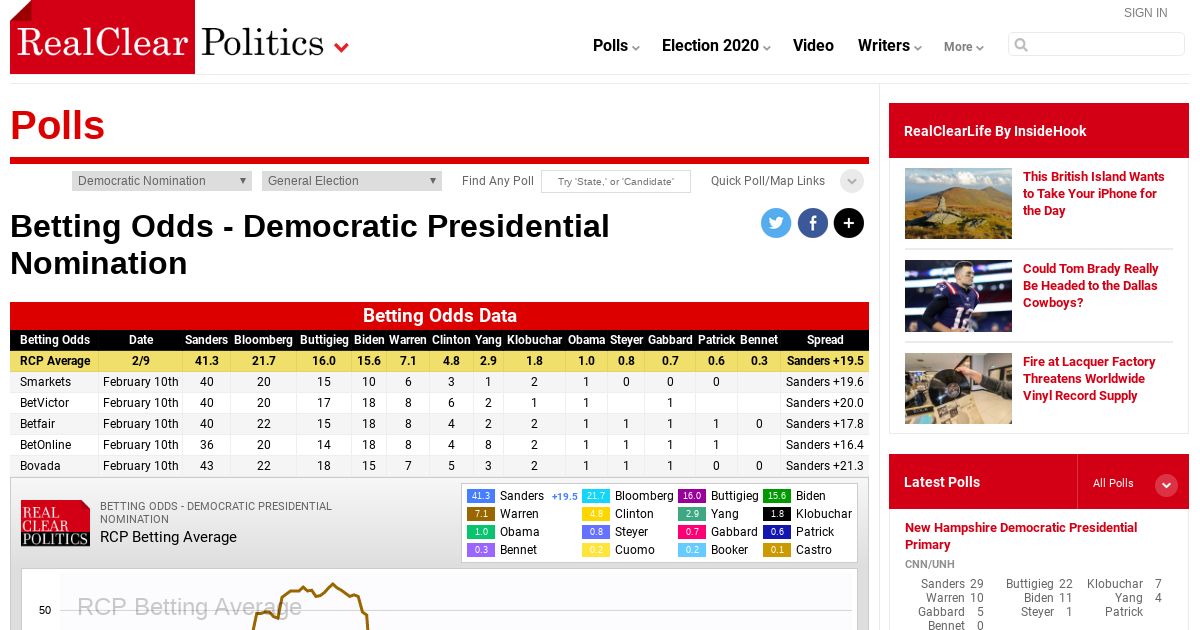Open Lacquer Factory fire article thumbnail
Image resolution: width=1200 pixels, height=630 pixels.
958,389
